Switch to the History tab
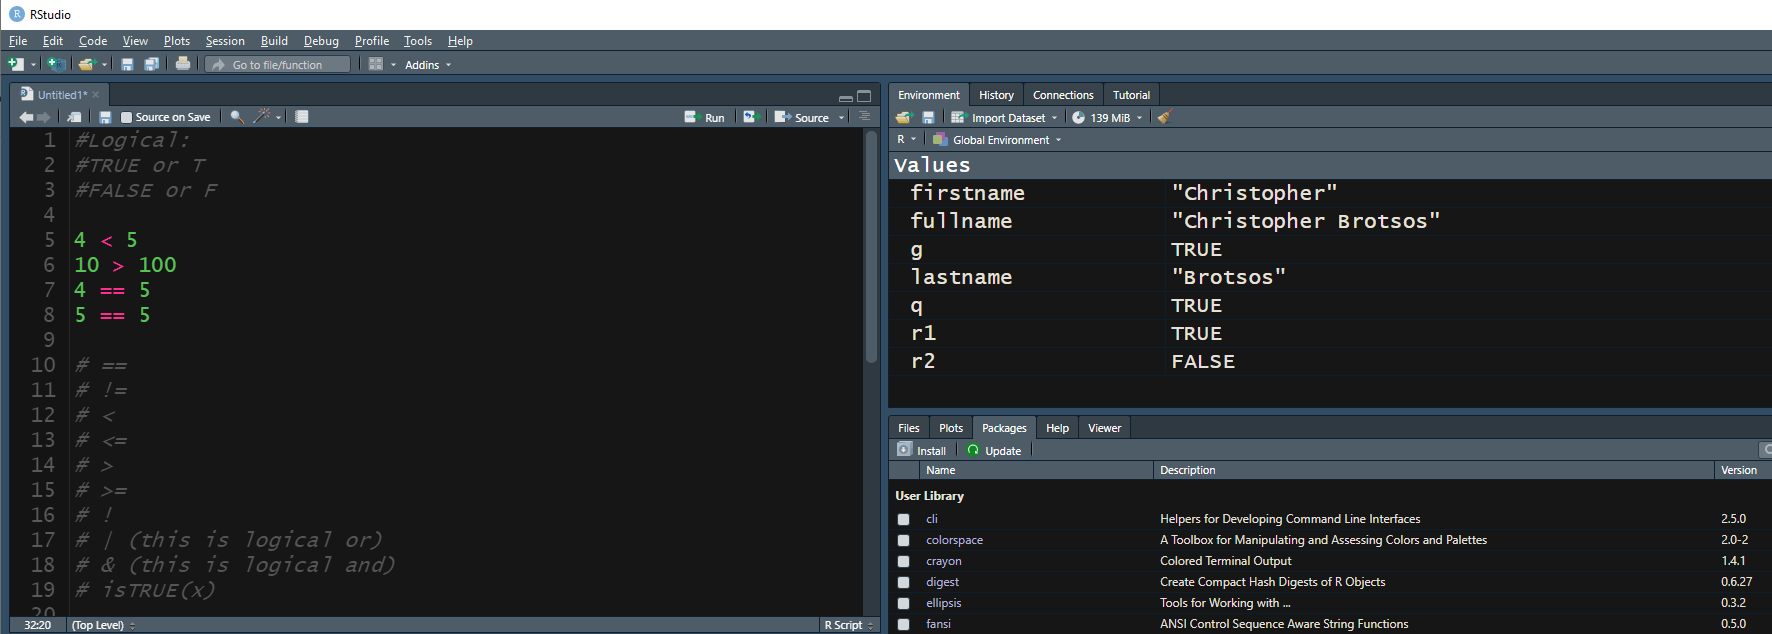The image size is (1772, 634). coord(996,95)
